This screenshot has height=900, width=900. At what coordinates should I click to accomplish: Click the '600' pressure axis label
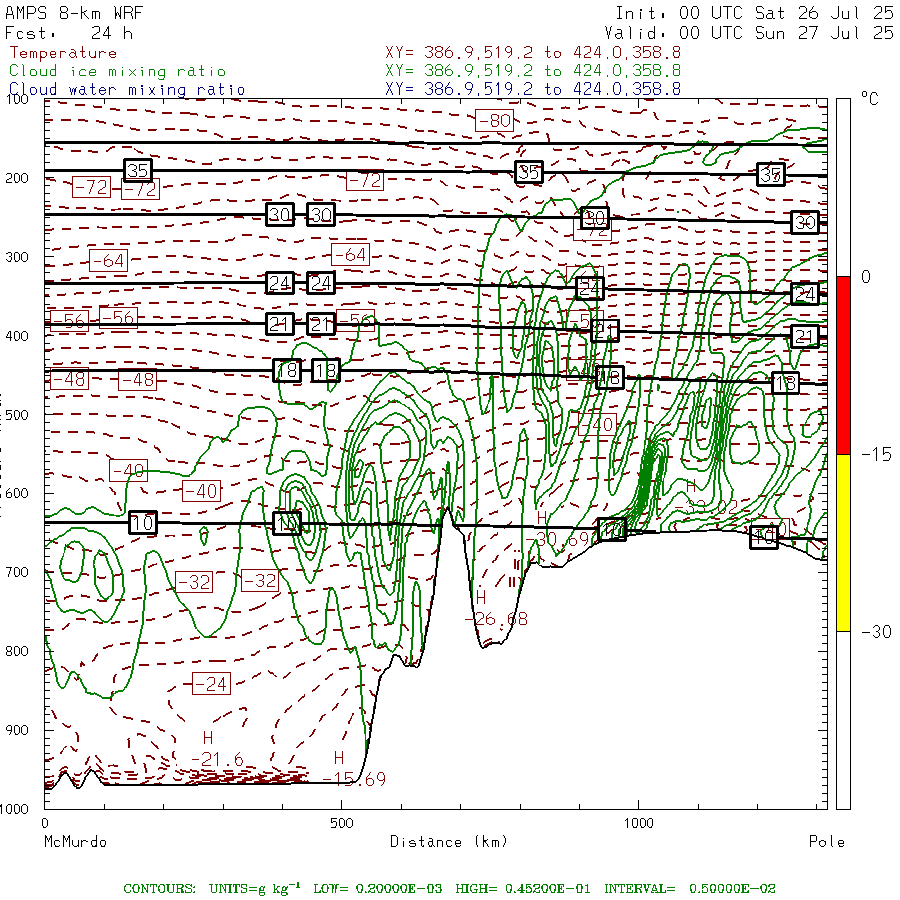click(17, 494)
